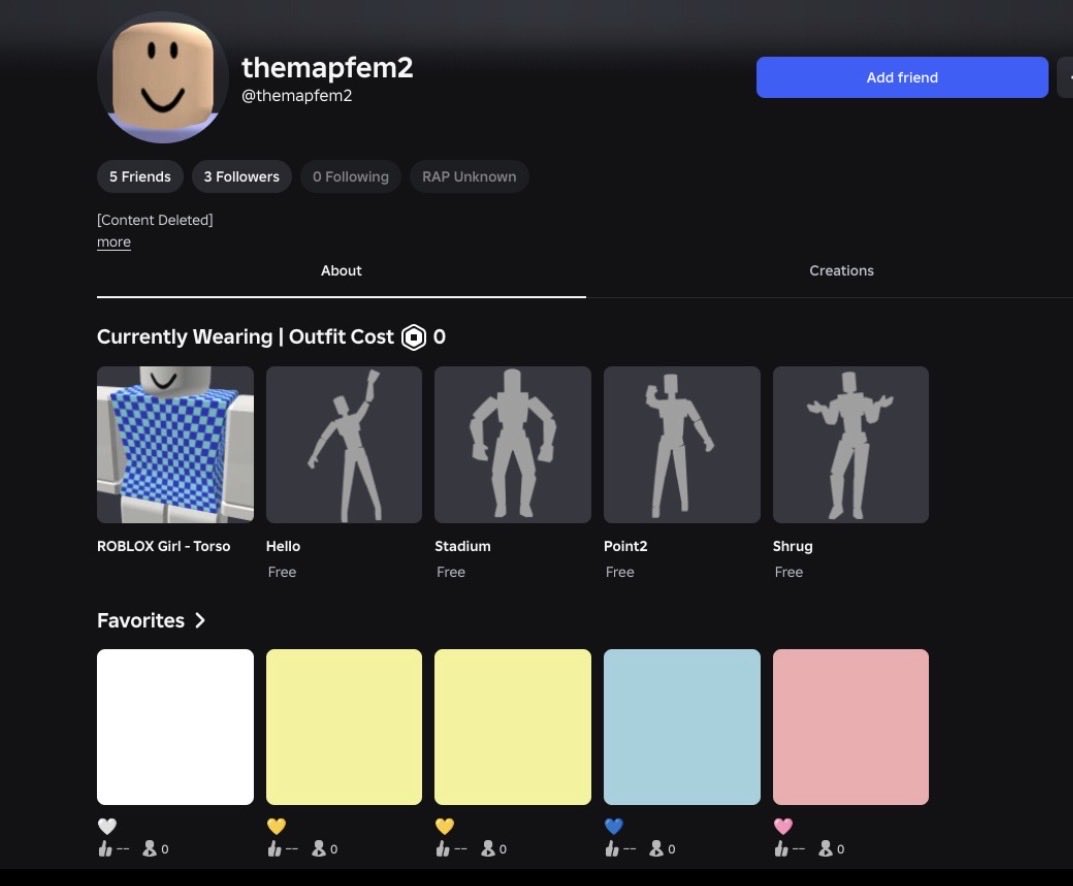Click the Point2 item name
The width and height of the screenshot is (1073, 886).
[625, 546]
